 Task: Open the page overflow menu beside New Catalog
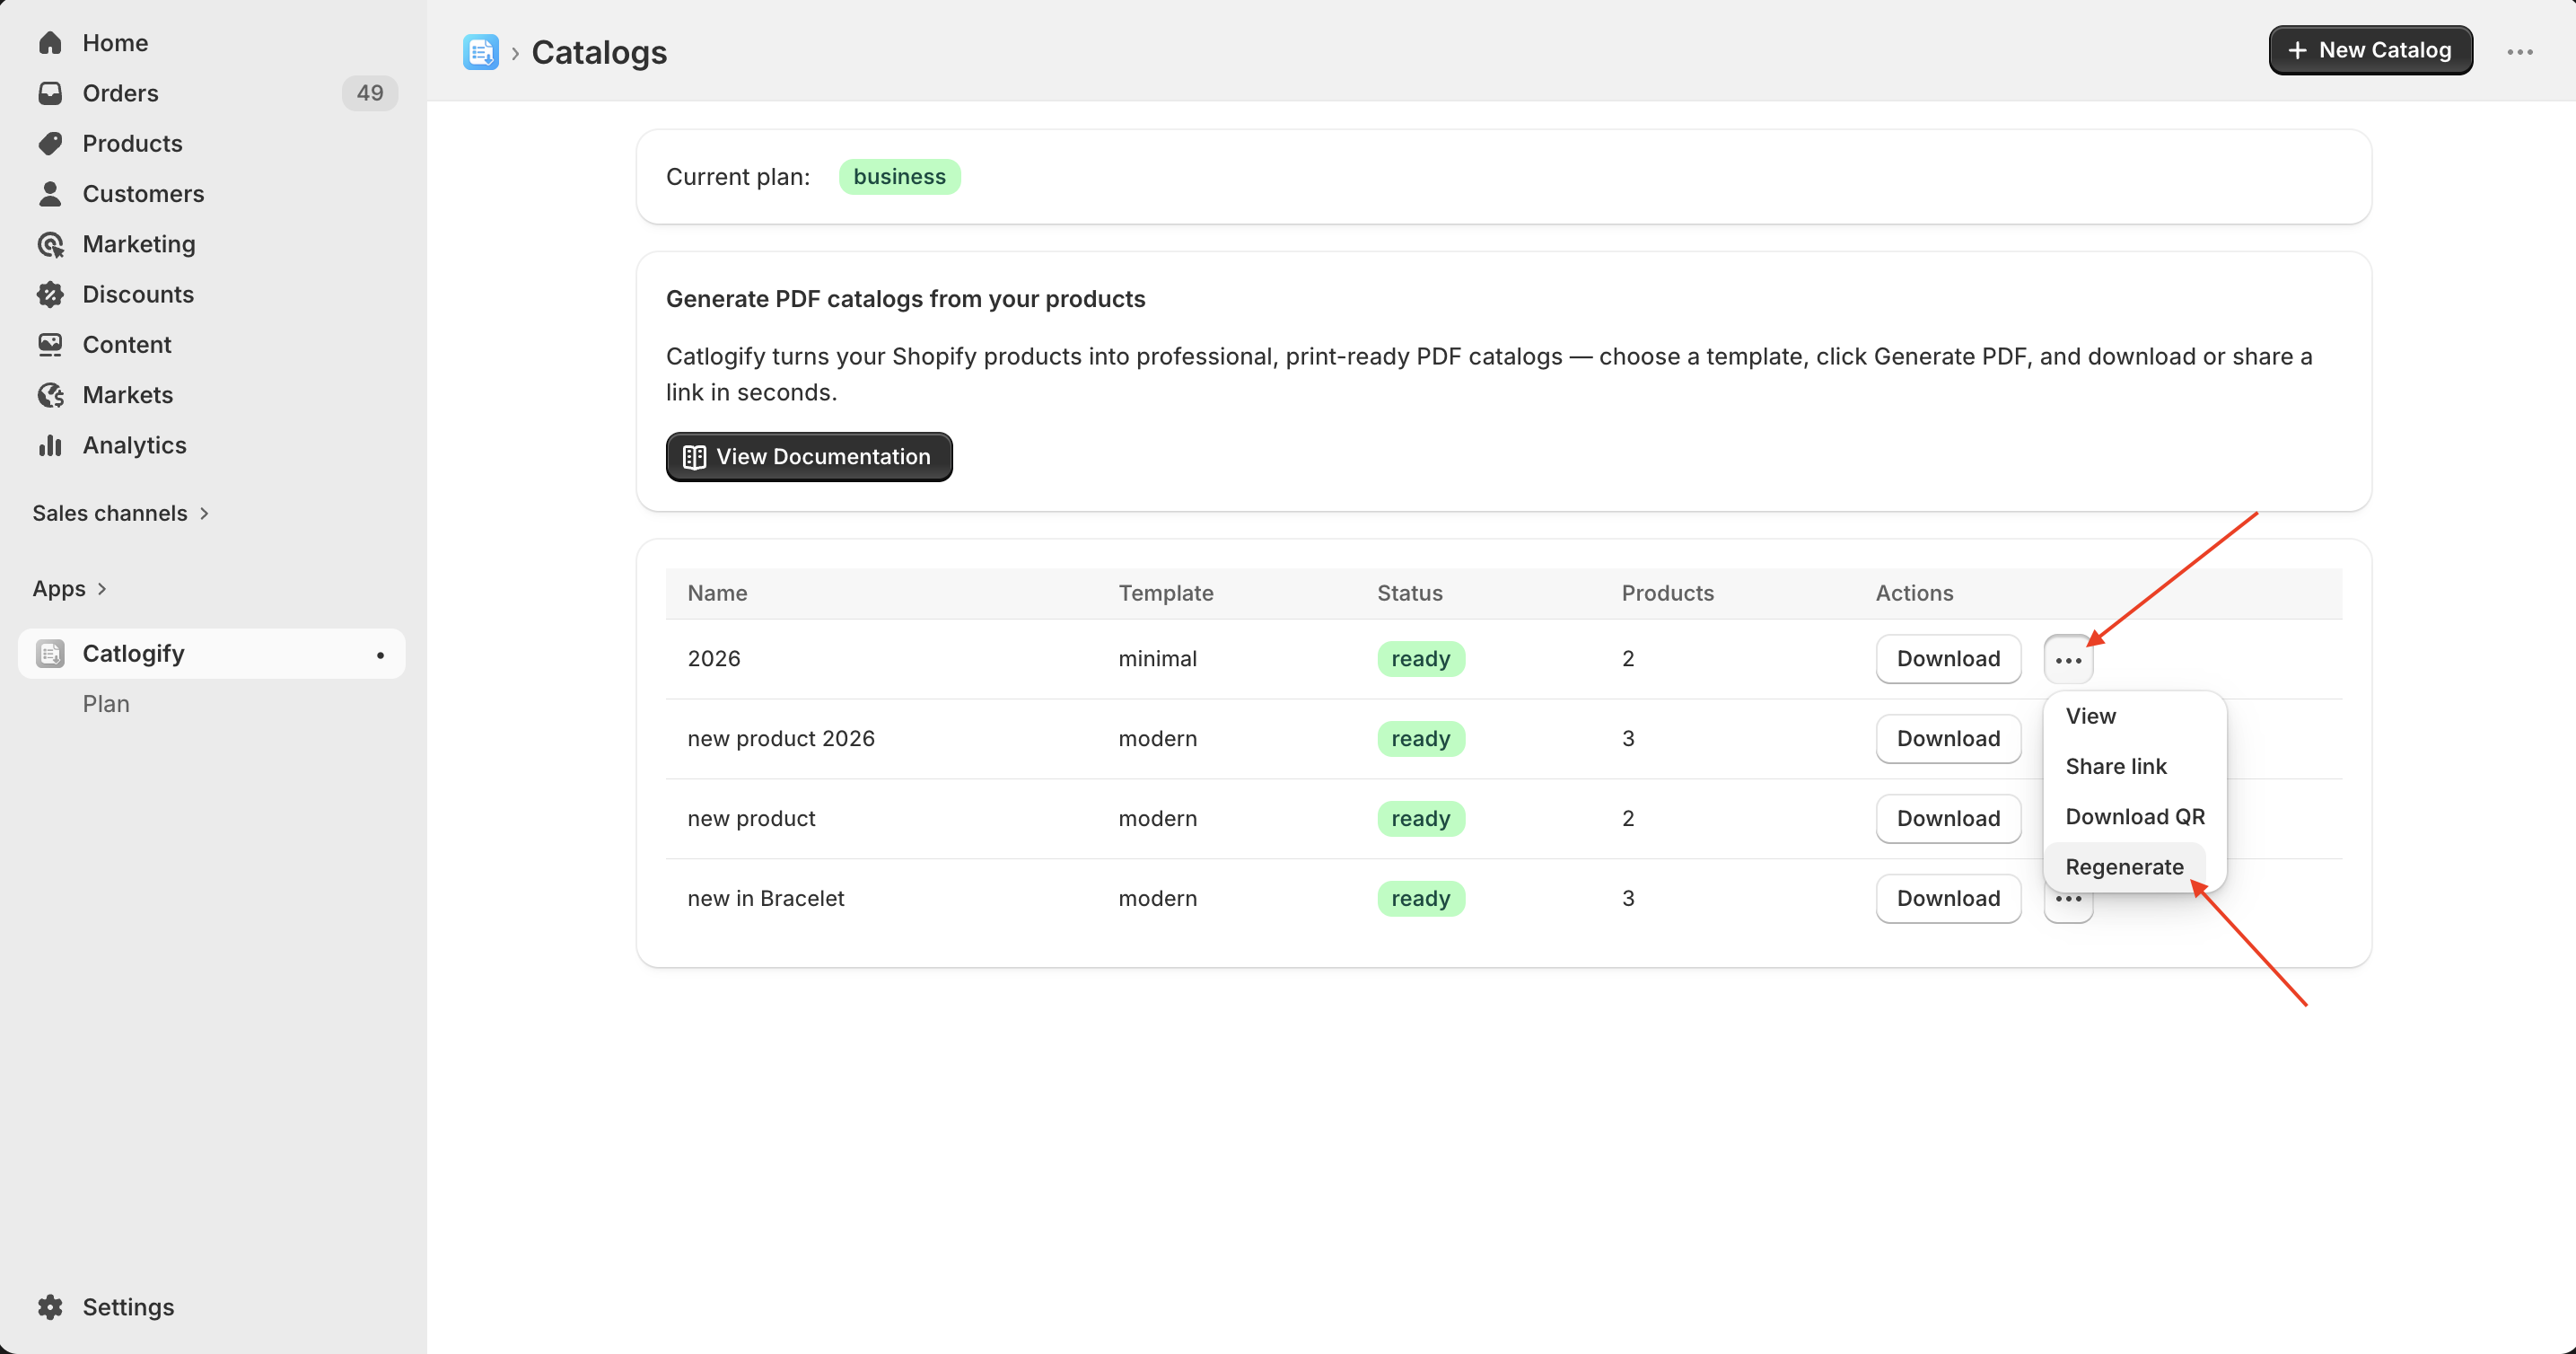pyautogui.click(x=2520, y=51)
